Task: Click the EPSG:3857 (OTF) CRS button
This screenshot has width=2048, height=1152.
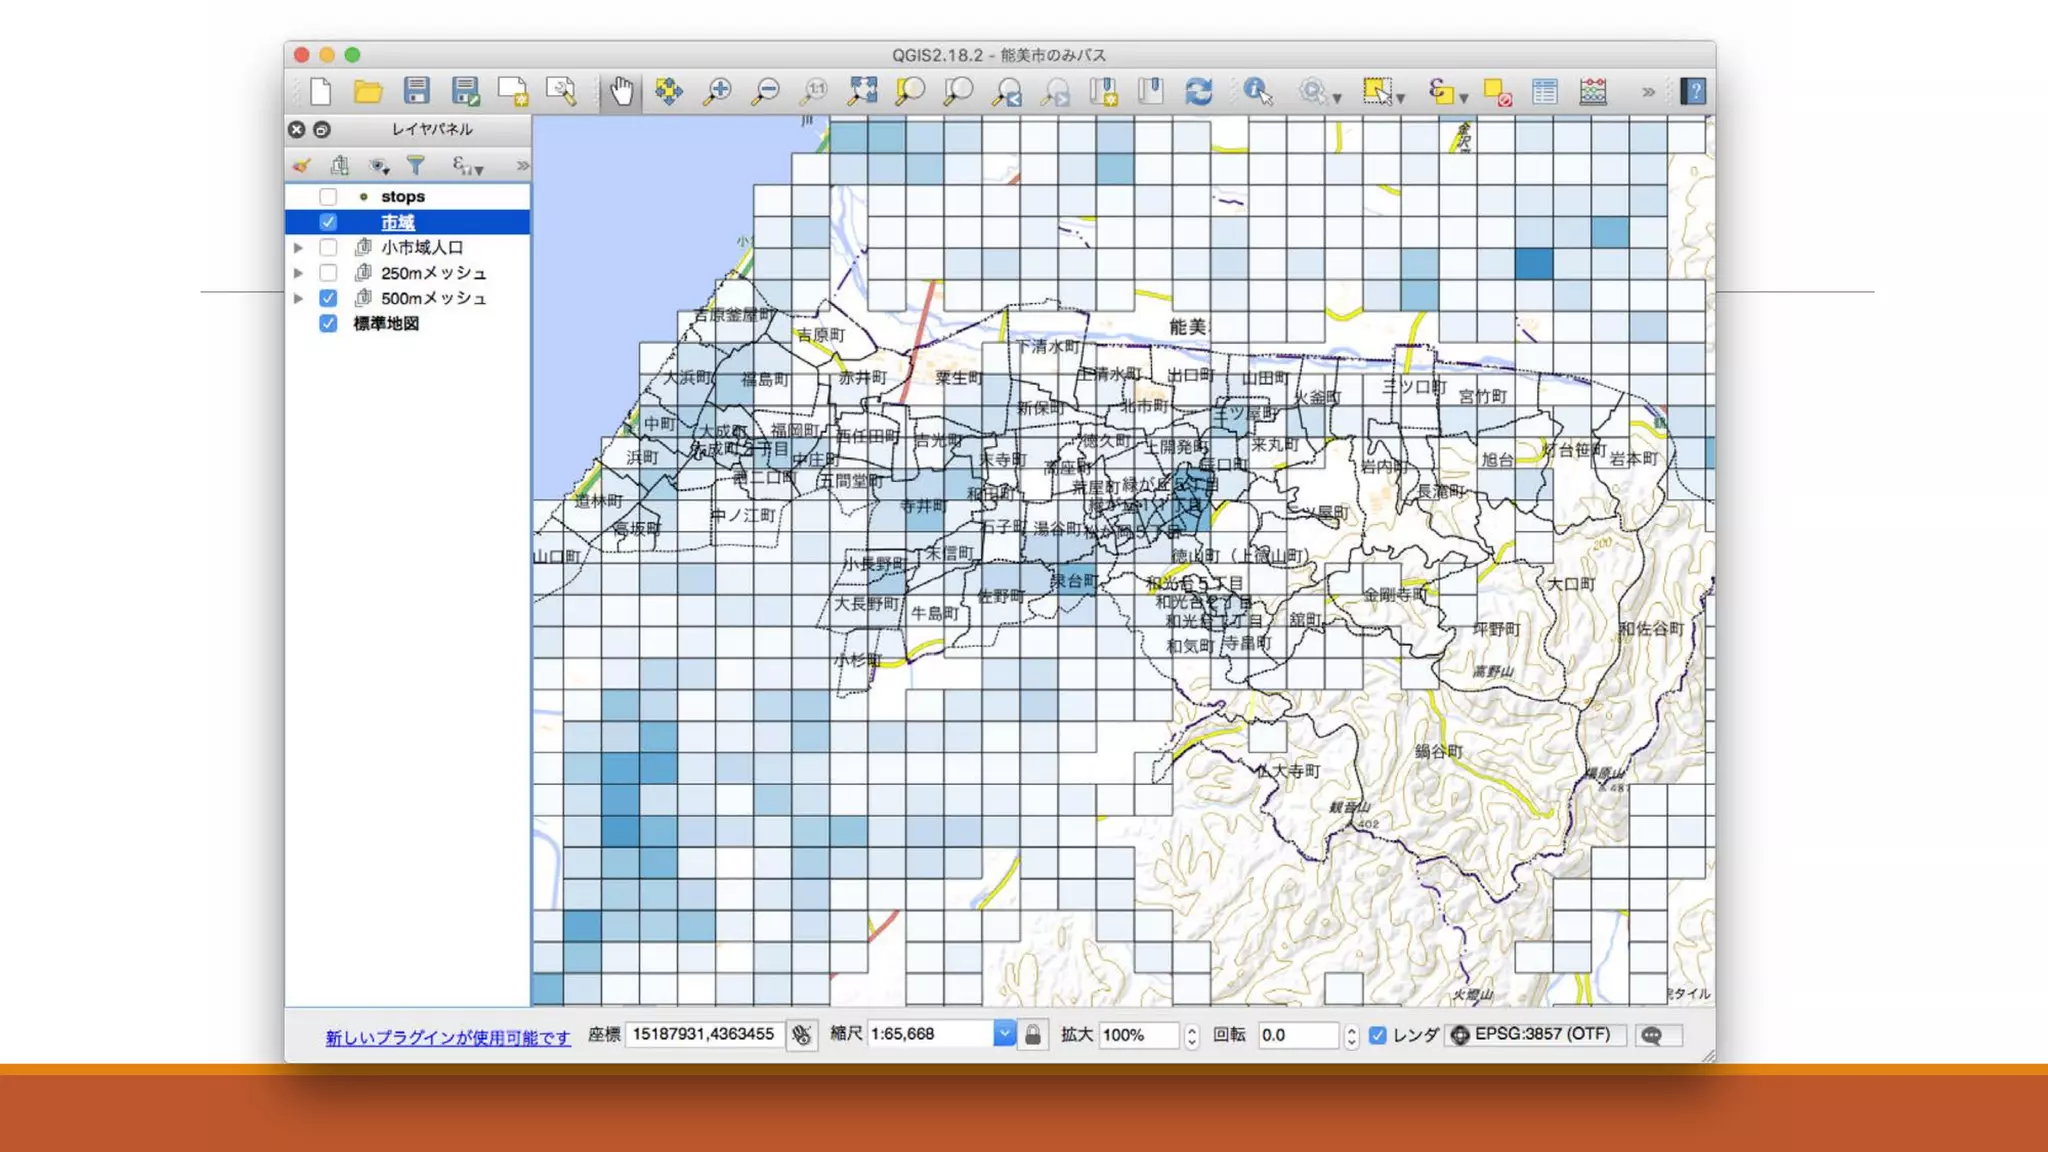Action: [1534, 1034]
